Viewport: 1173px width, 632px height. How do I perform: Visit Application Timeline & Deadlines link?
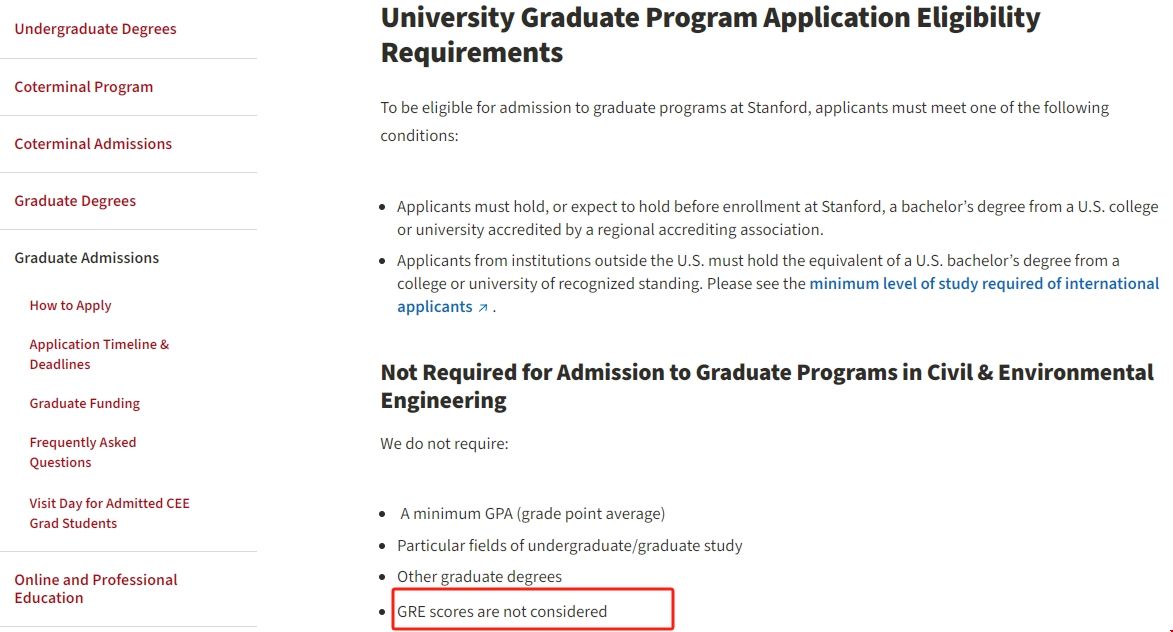(99, 354)
